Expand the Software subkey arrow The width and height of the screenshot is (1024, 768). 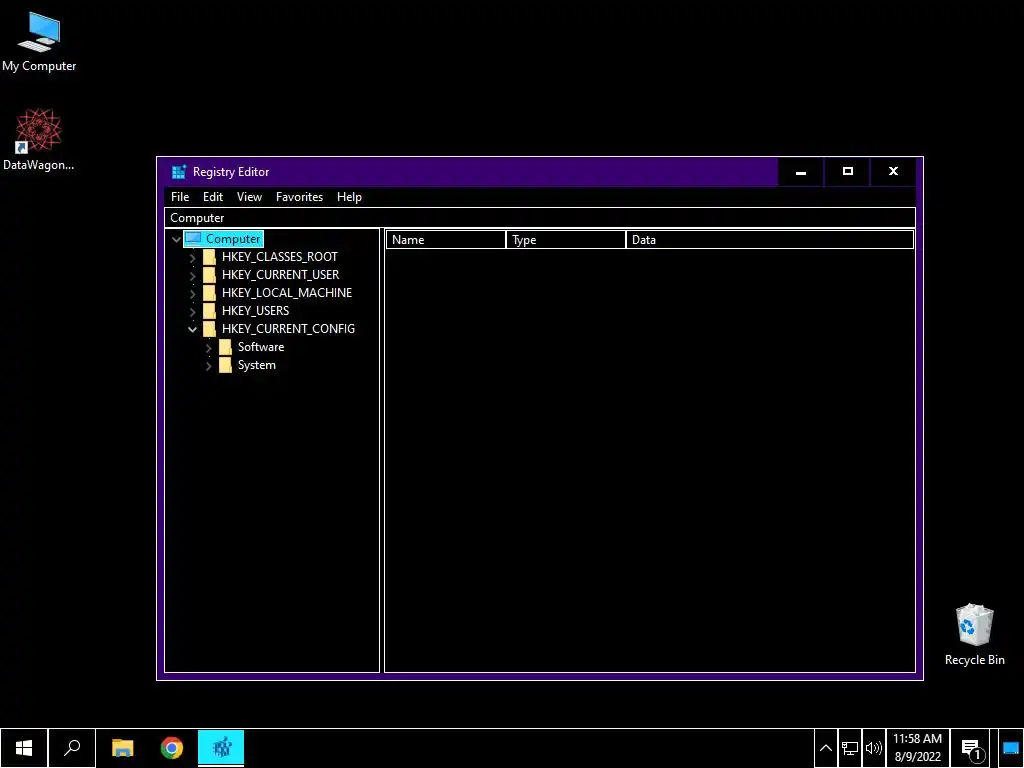coord(208,348)
